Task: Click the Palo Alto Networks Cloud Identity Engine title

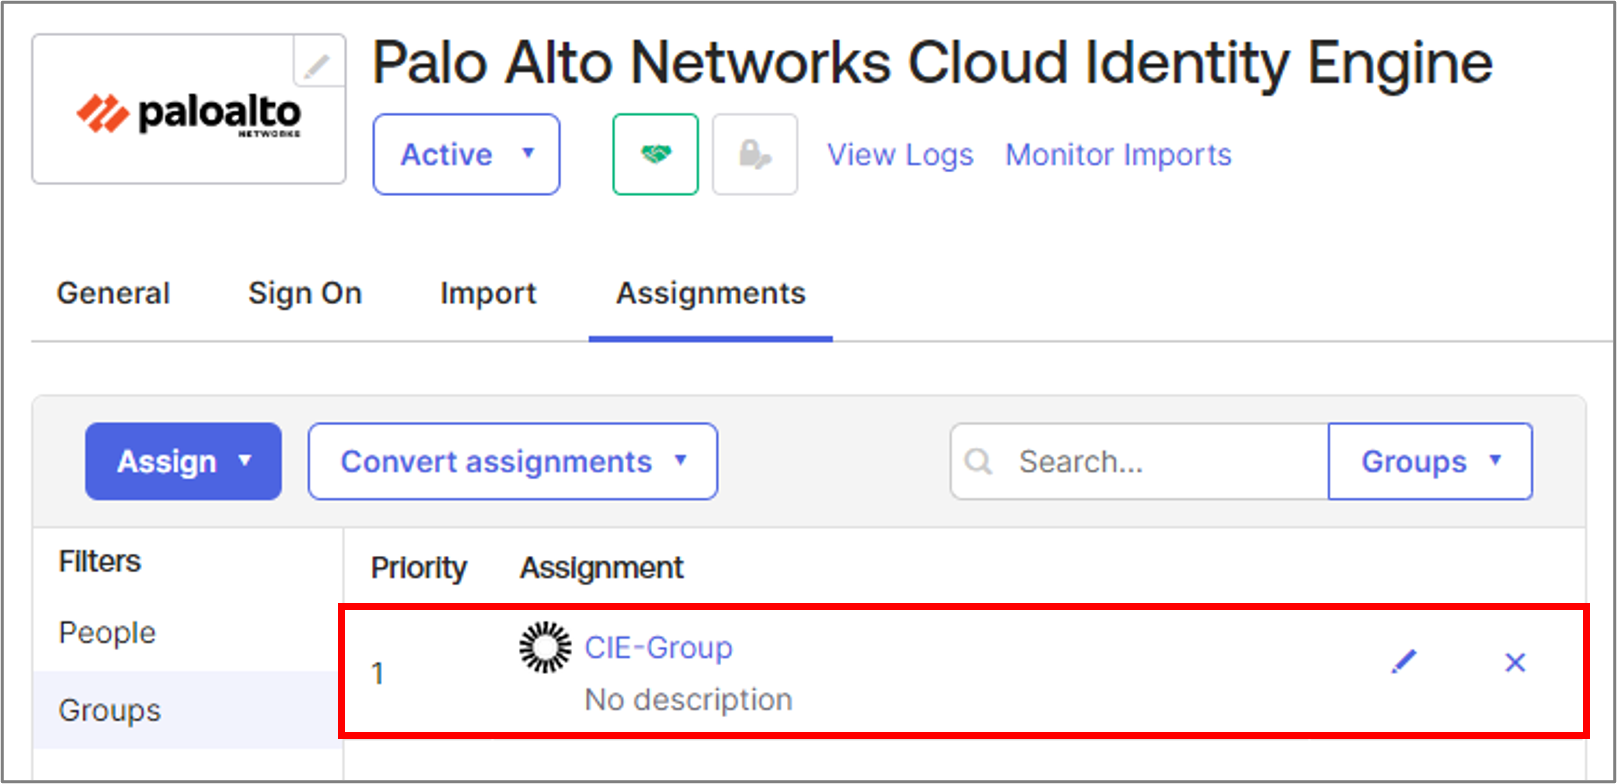Action: (x=933, y=63)
